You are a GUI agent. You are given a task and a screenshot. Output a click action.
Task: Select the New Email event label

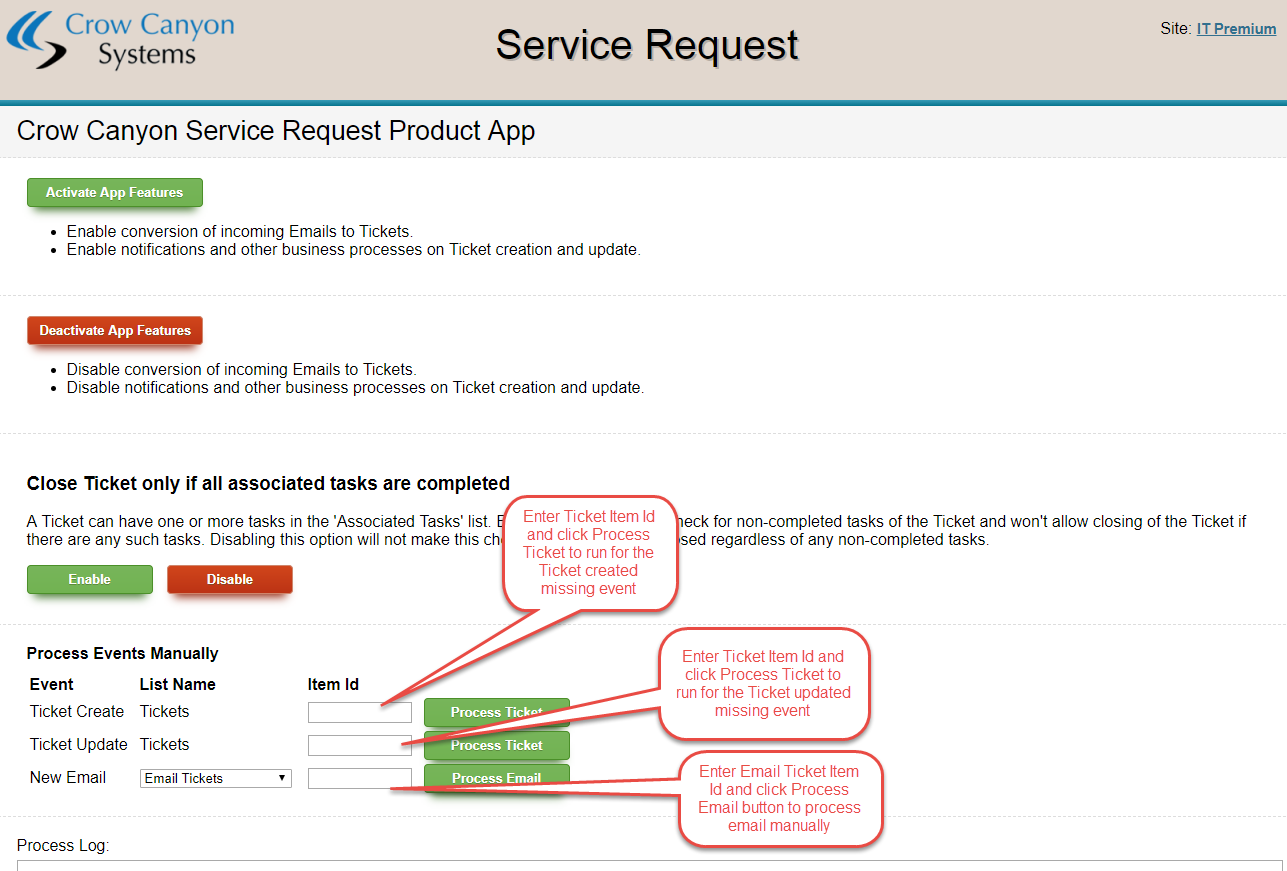[68, 778]
